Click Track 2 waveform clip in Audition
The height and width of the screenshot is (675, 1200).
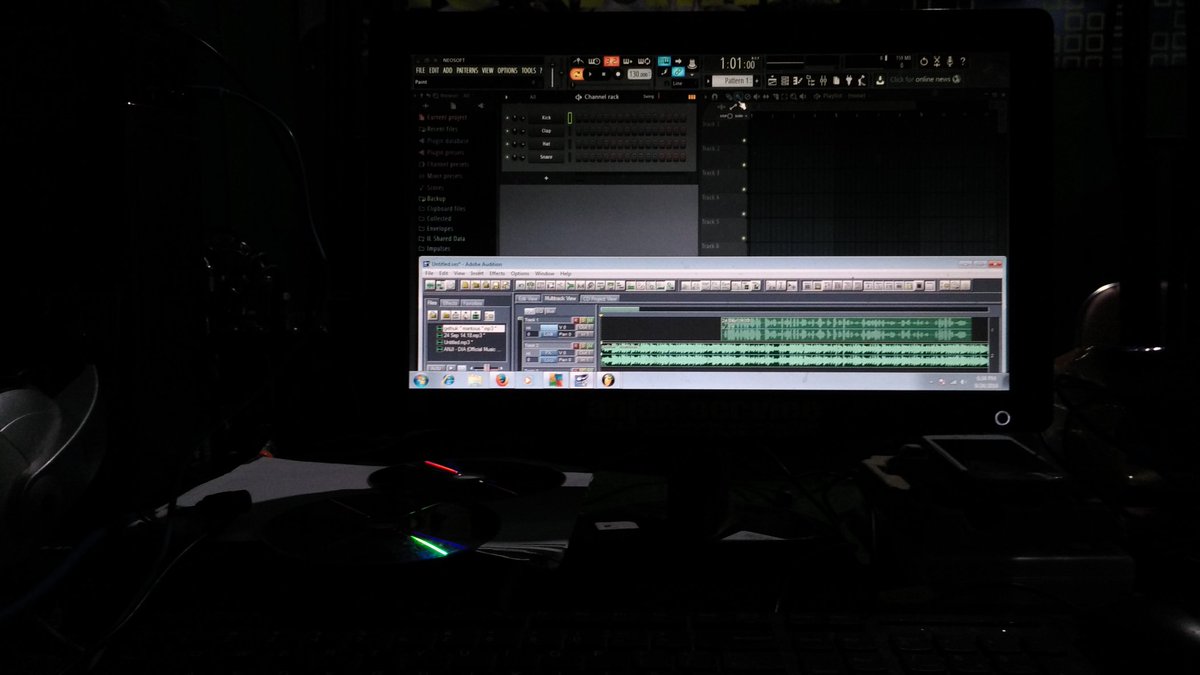(x=795, y=354)
